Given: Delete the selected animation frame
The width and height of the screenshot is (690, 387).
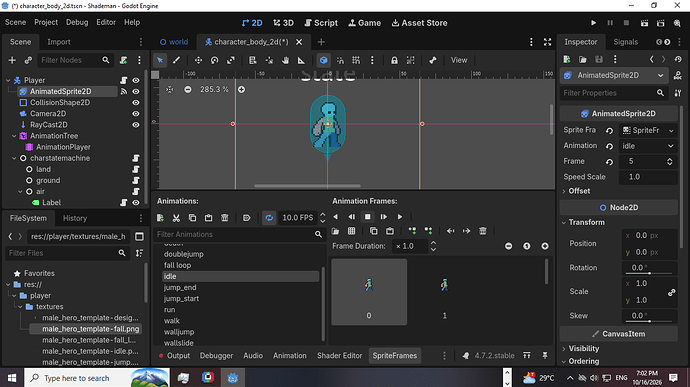Looking at the screenshot, I should tap(483, 231).
